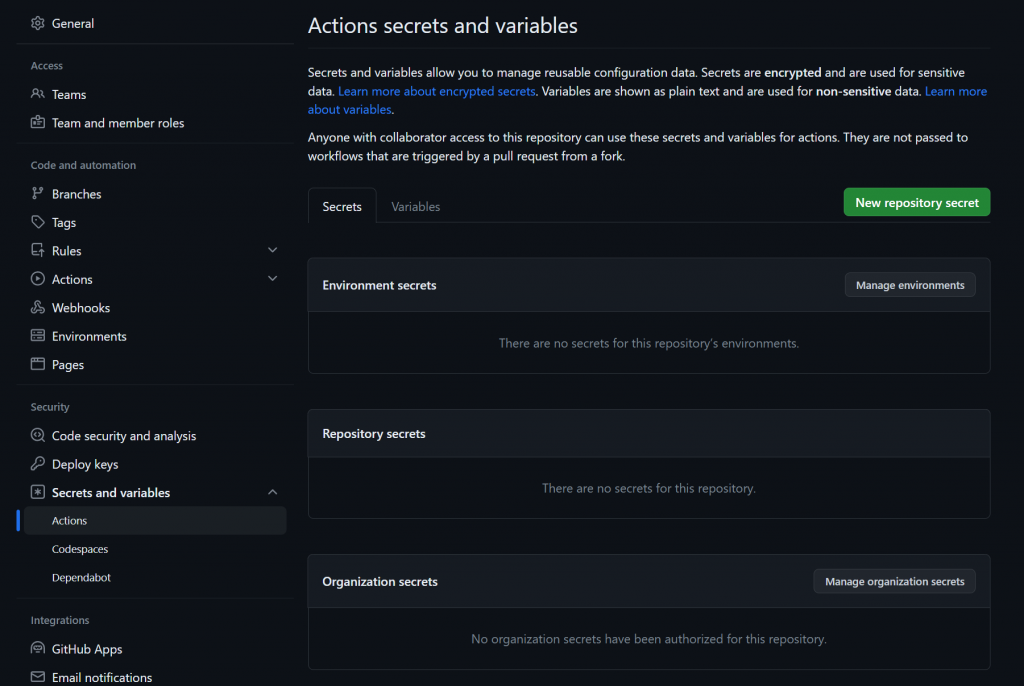Screen dimensions: 1024x686
Task: Click the Tags label icon
Action: [38, 222]
